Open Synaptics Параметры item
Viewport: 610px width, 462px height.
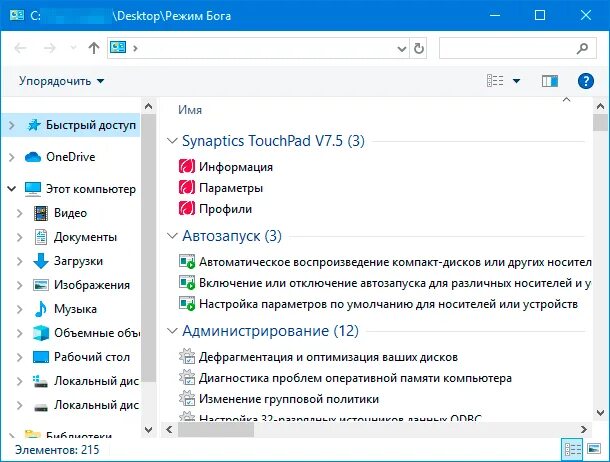pos(231,188)
